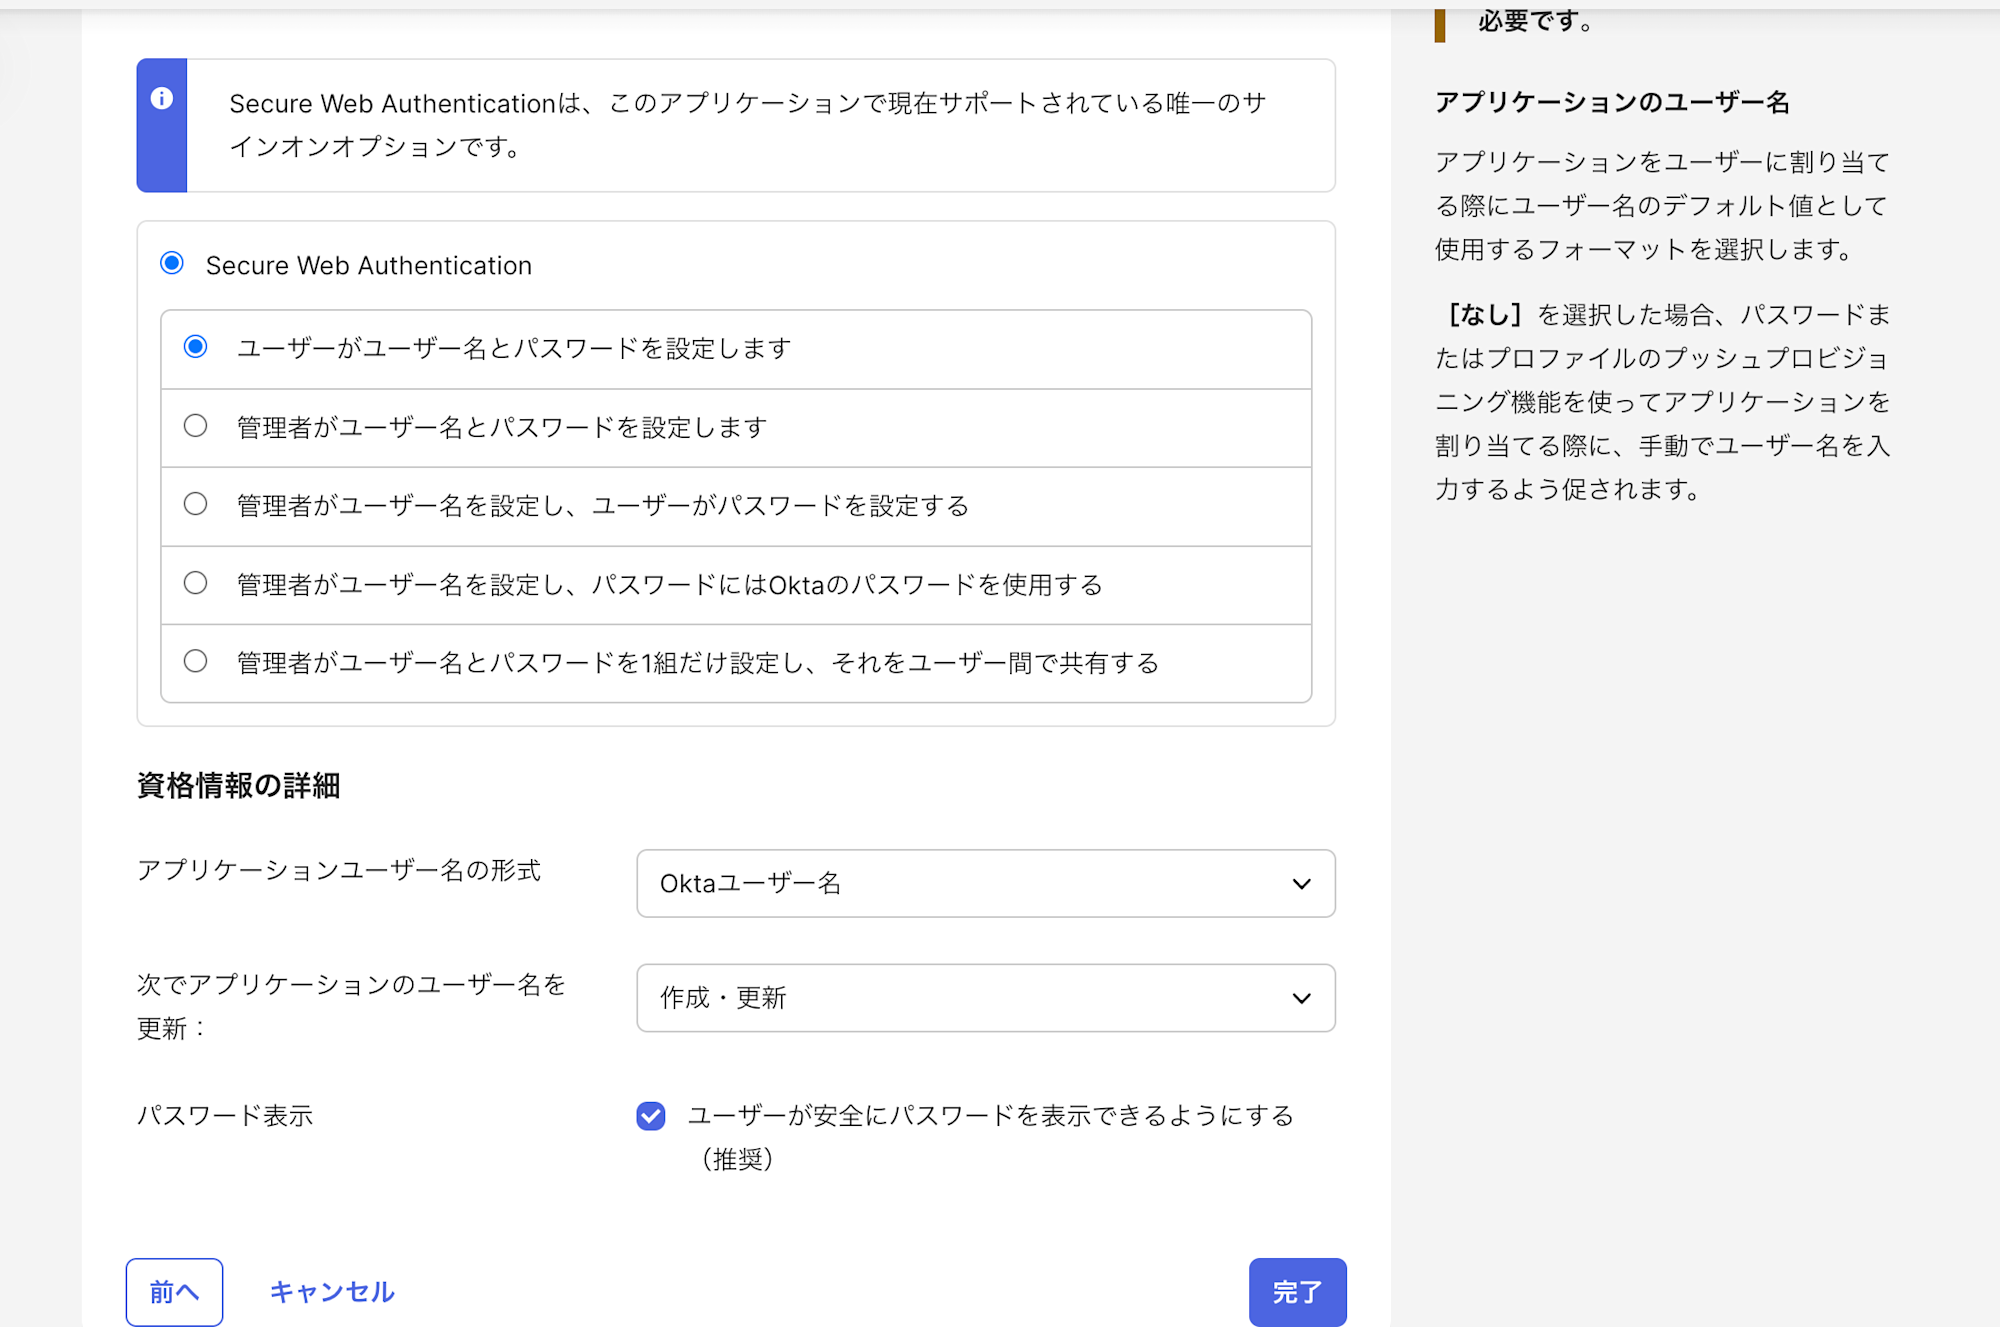Select the Secure Web Authentication radio button
Viewport: 2000px width, 1327px height.
(x=172, y=263)
